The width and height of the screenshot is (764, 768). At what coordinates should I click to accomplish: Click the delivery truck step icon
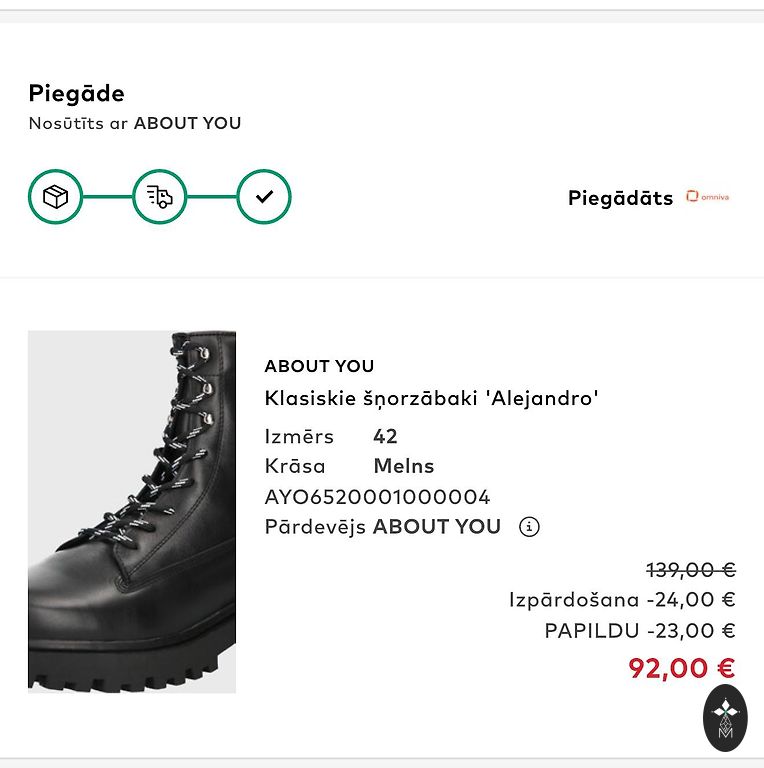(x=160, y=197)
